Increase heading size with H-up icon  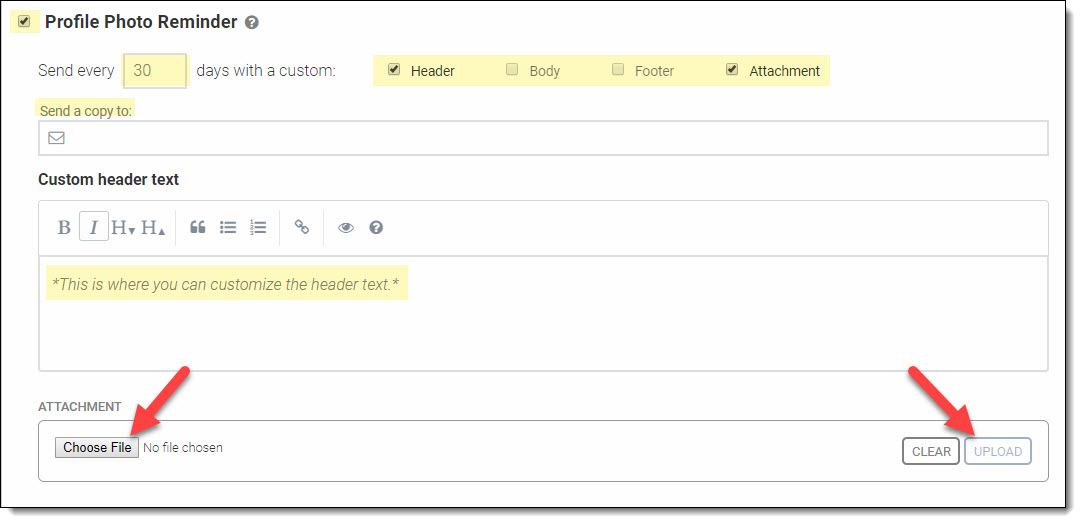(153, 228)
